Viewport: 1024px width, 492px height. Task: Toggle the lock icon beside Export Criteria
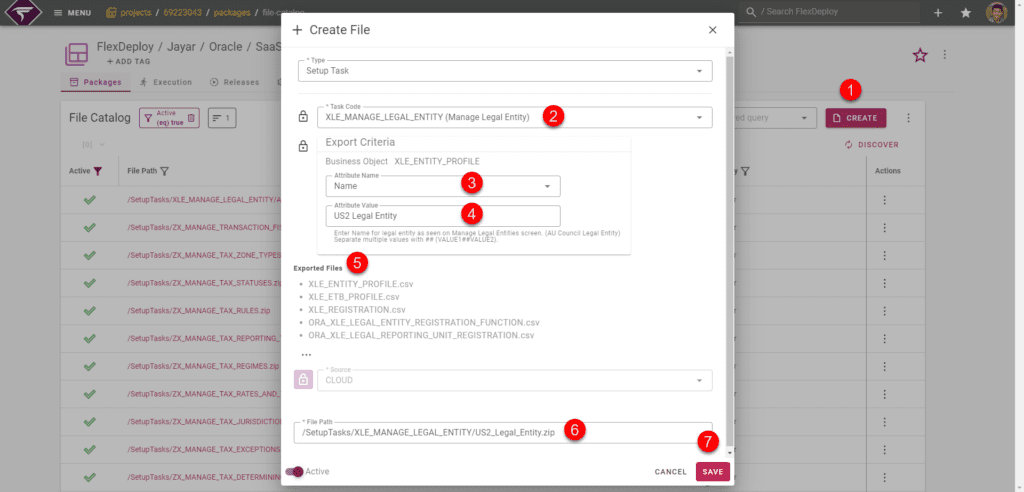(303, 147)
